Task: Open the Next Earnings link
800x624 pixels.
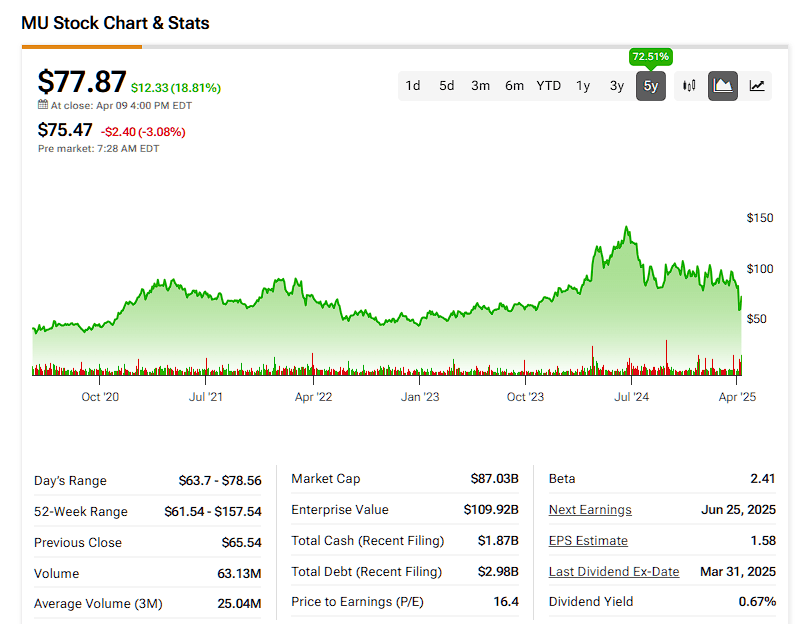Action: pos(590,510)
